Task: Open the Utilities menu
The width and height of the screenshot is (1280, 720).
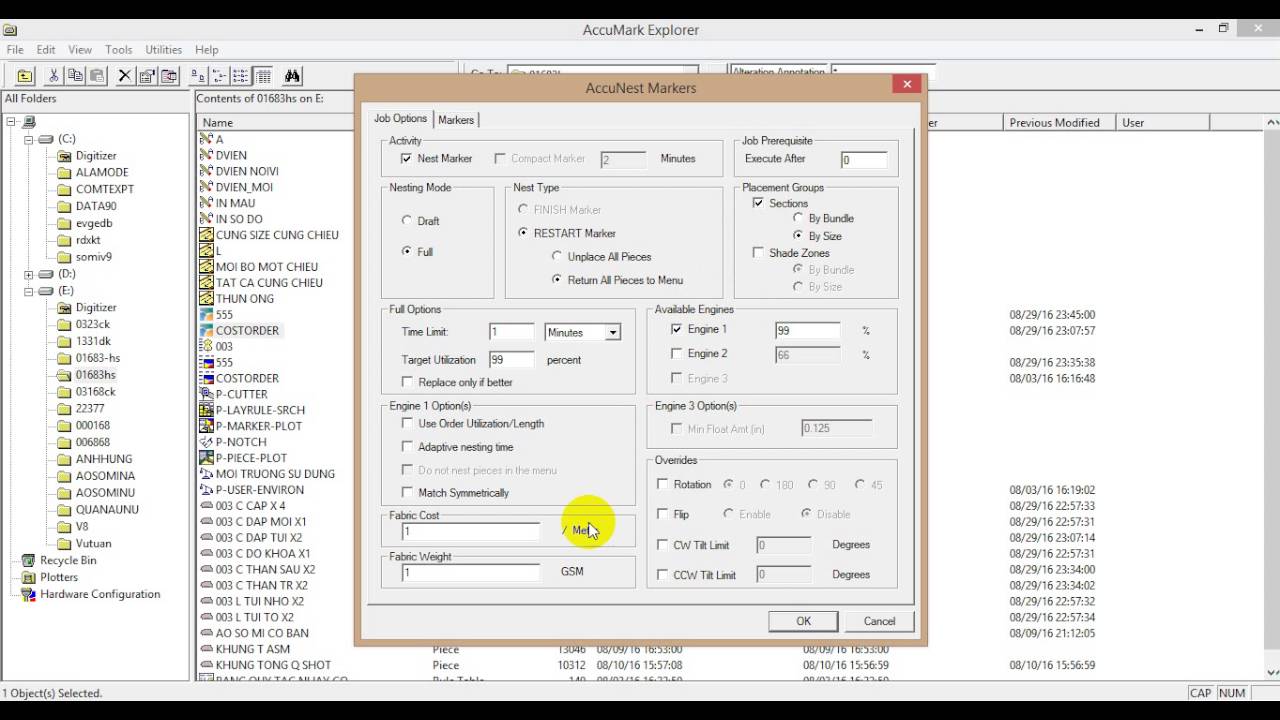Action: pos(164,50)
